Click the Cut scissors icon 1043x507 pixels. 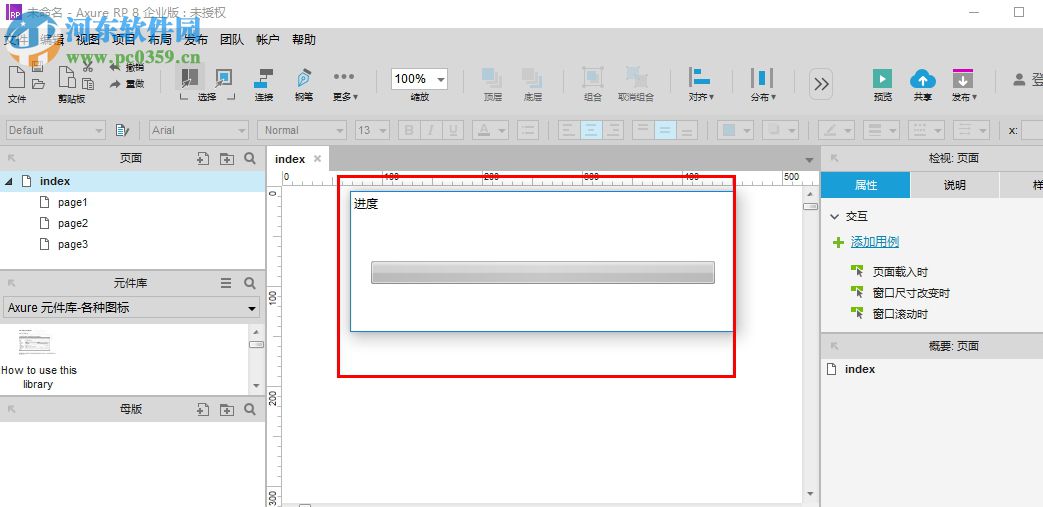pos(88,67)
